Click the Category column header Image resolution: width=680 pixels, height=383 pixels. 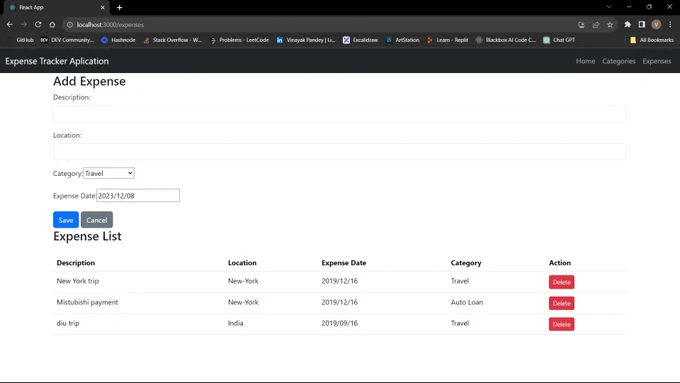(x=466, y=263)
